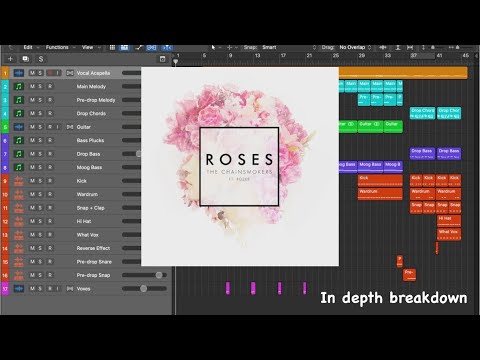Click the Bass Plucks instrument icon
Viewport: 480px width, 360px height.
19,140
